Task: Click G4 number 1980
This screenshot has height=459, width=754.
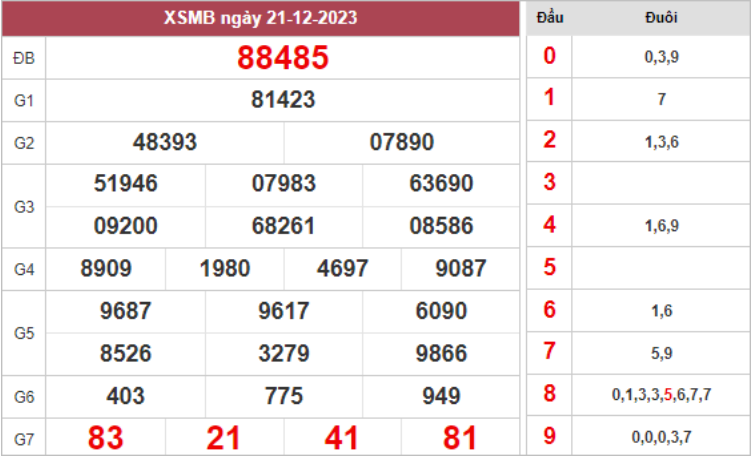Action: pyautogui.click(x=225, y=268)
